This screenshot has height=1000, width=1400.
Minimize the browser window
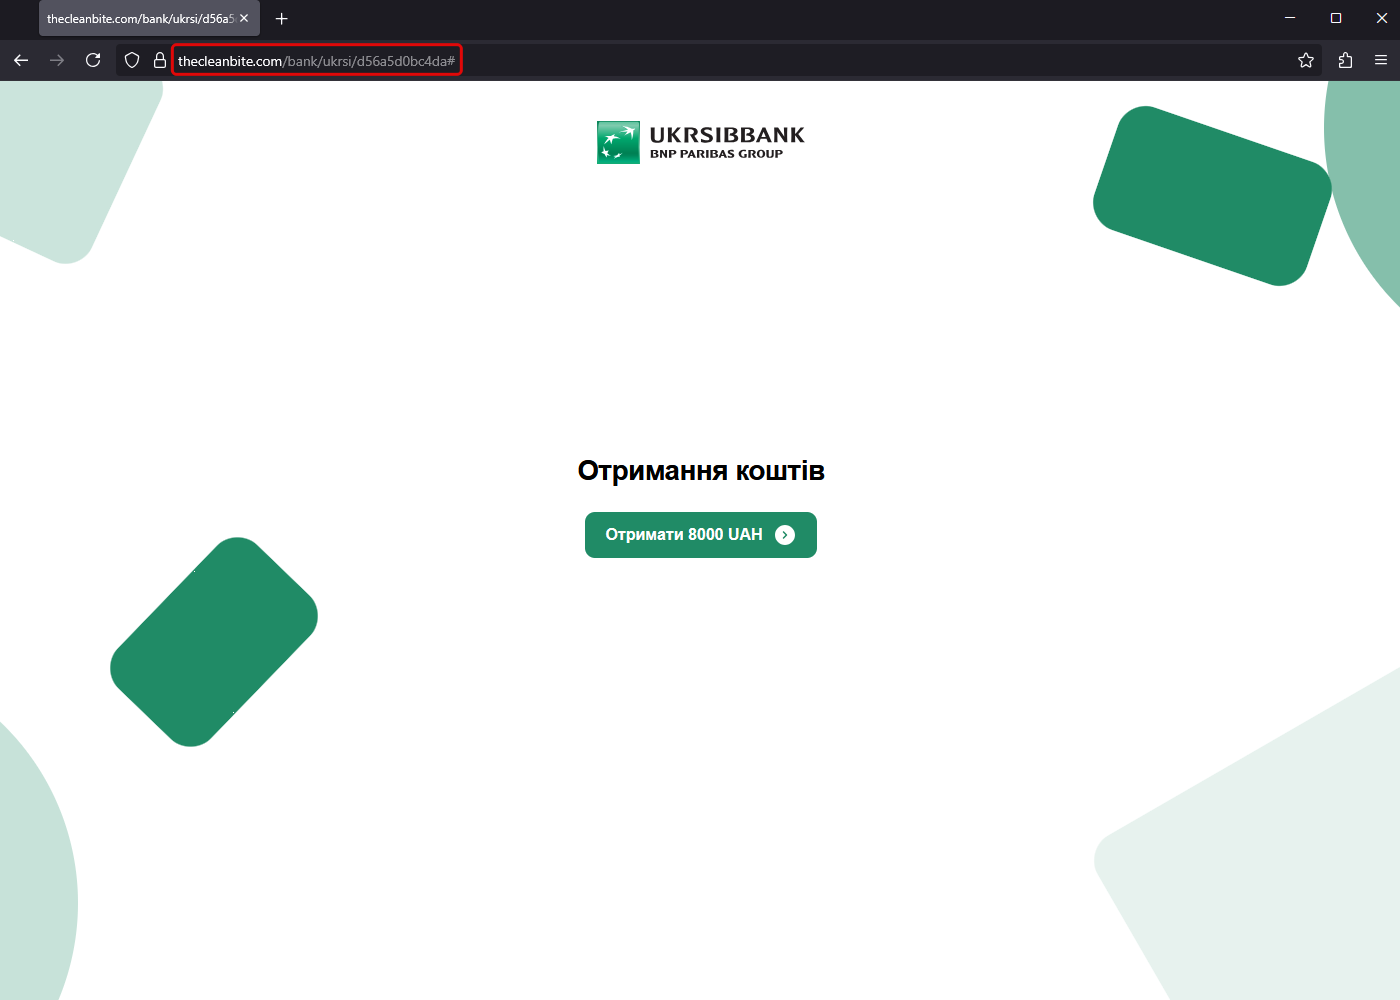1290,18
